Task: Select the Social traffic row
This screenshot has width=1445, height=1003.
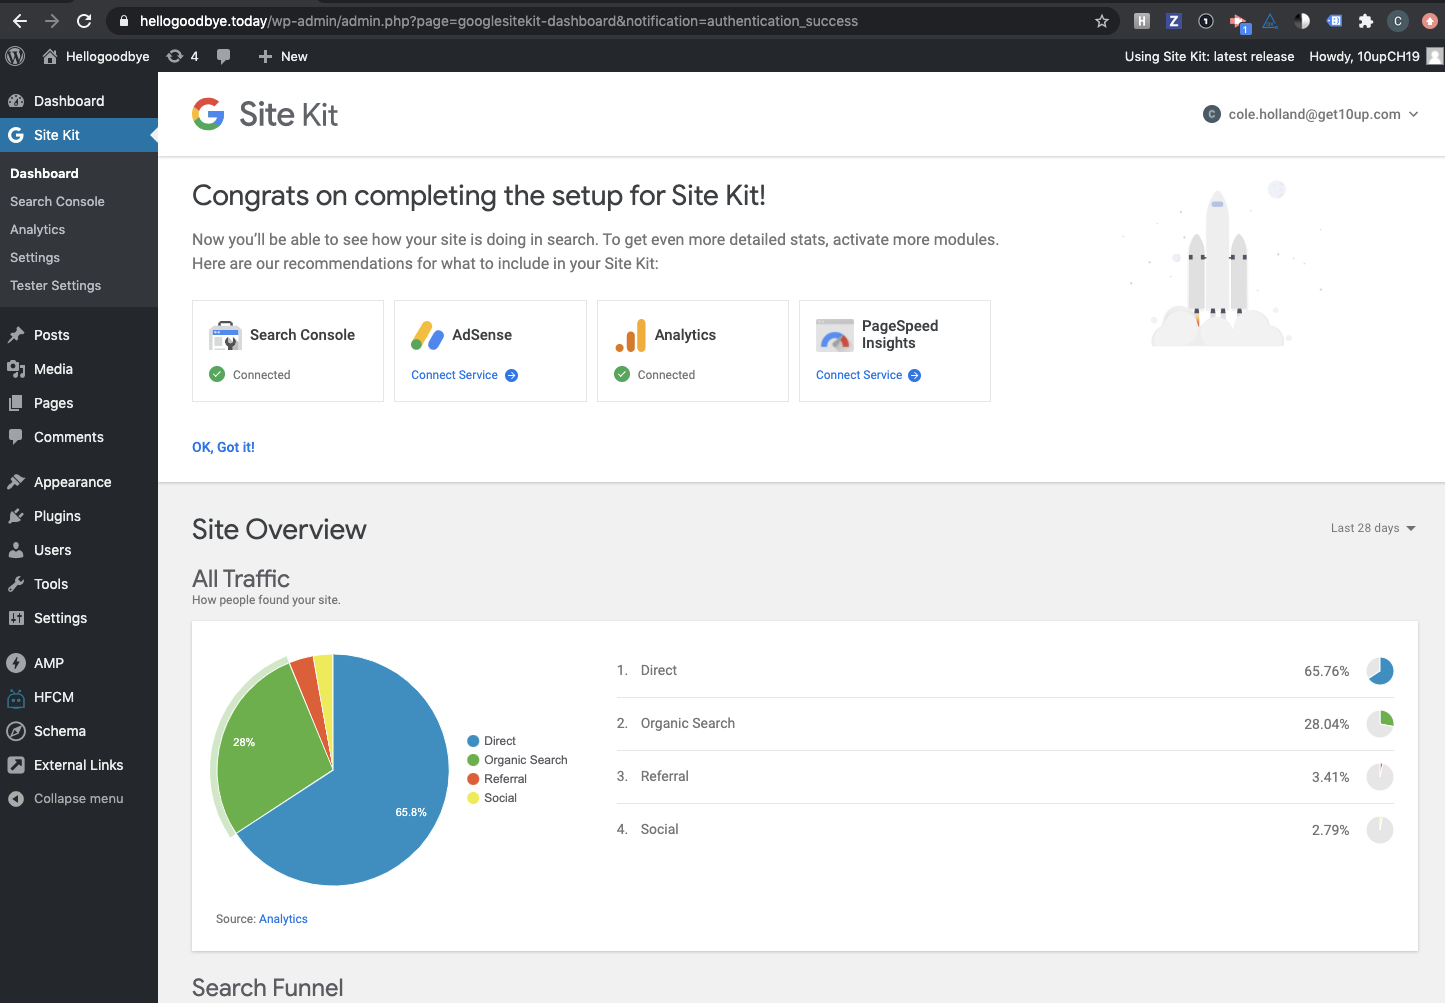Action: coord(1005,830)
